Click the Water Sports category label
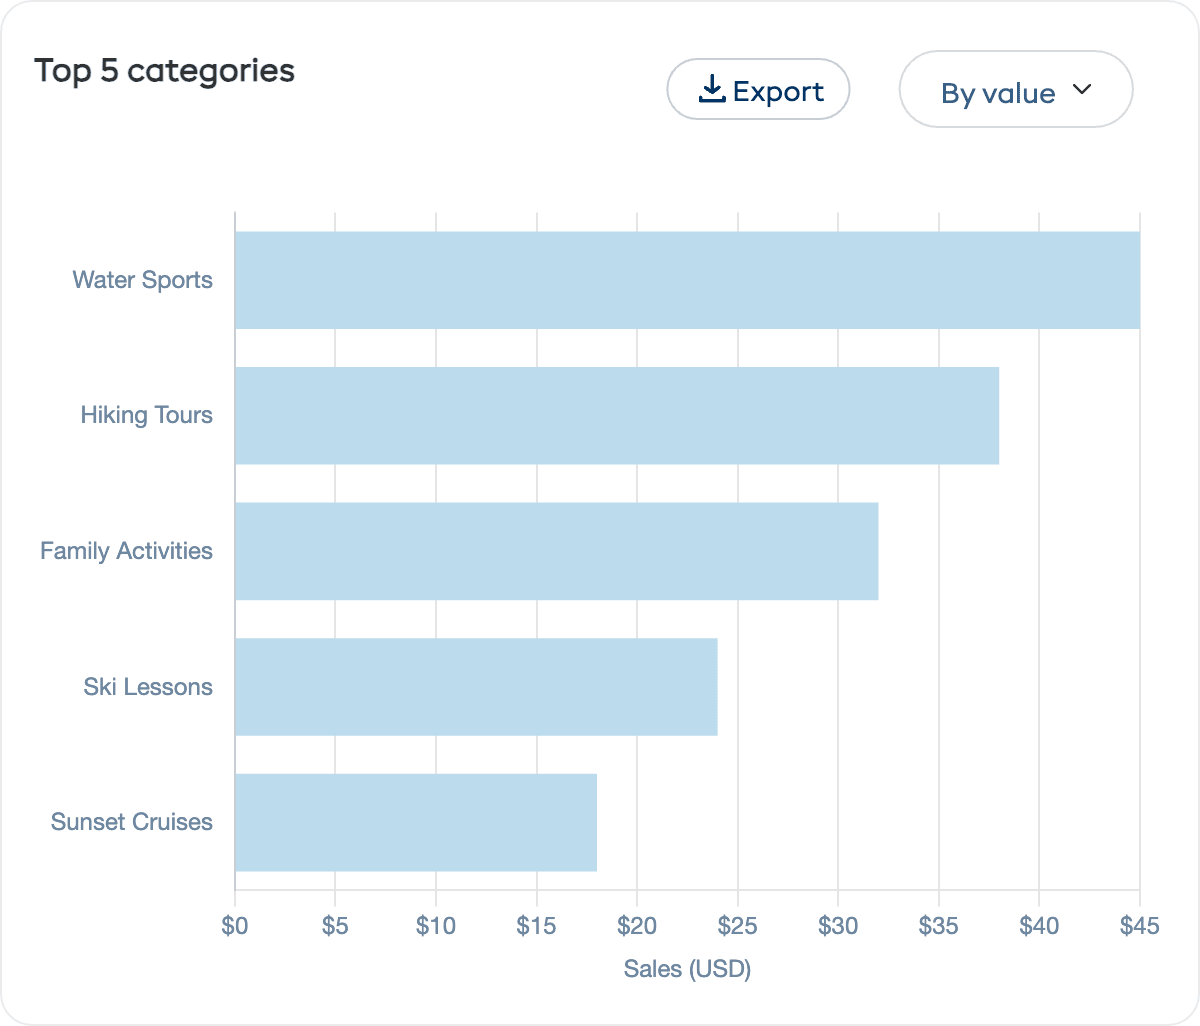The image size is (1200, 1026). pyautogui.click(x=142, y=280)
